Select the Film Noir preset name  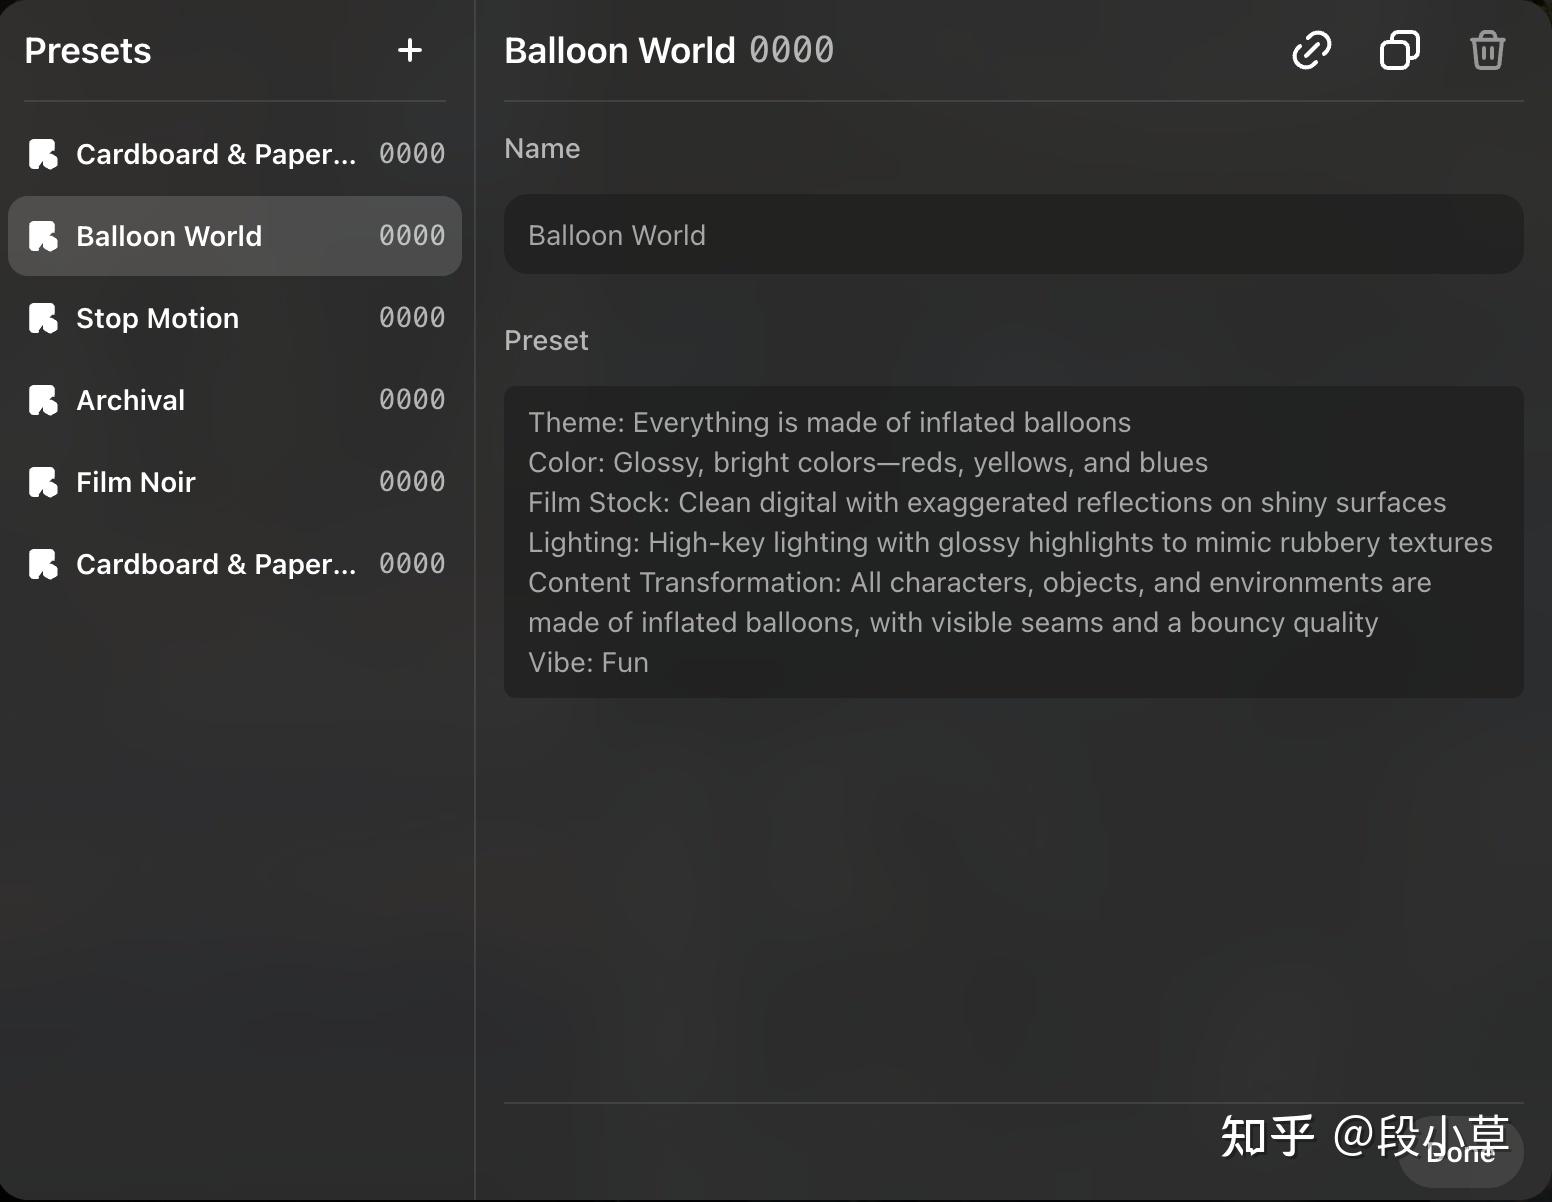coord(136,482)
